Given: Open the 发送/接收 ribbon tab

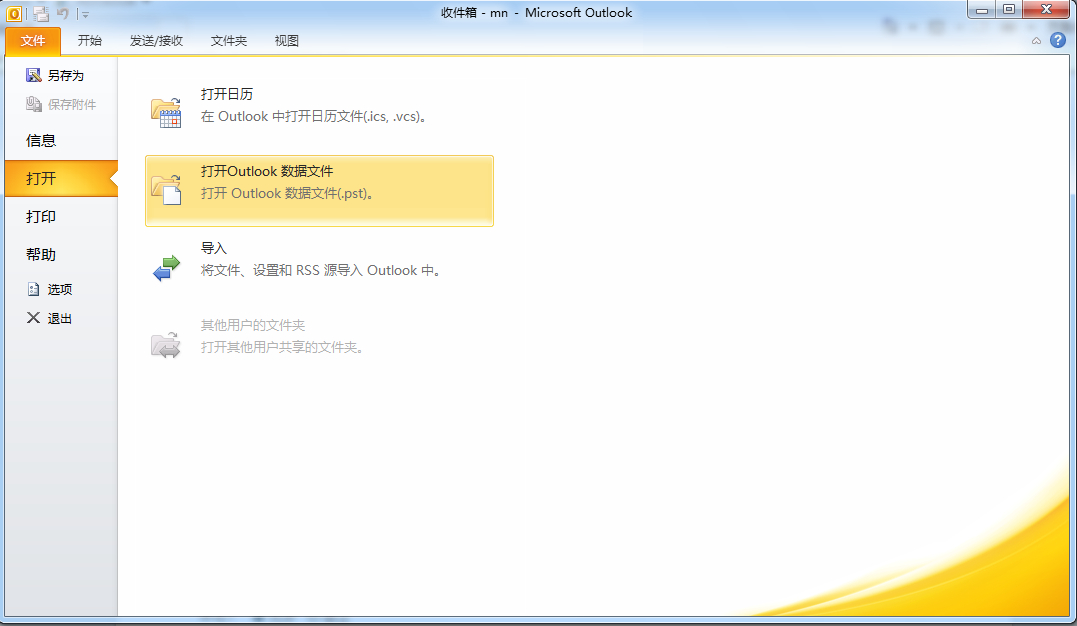Looking at the screenshot, I should (157, 41).
